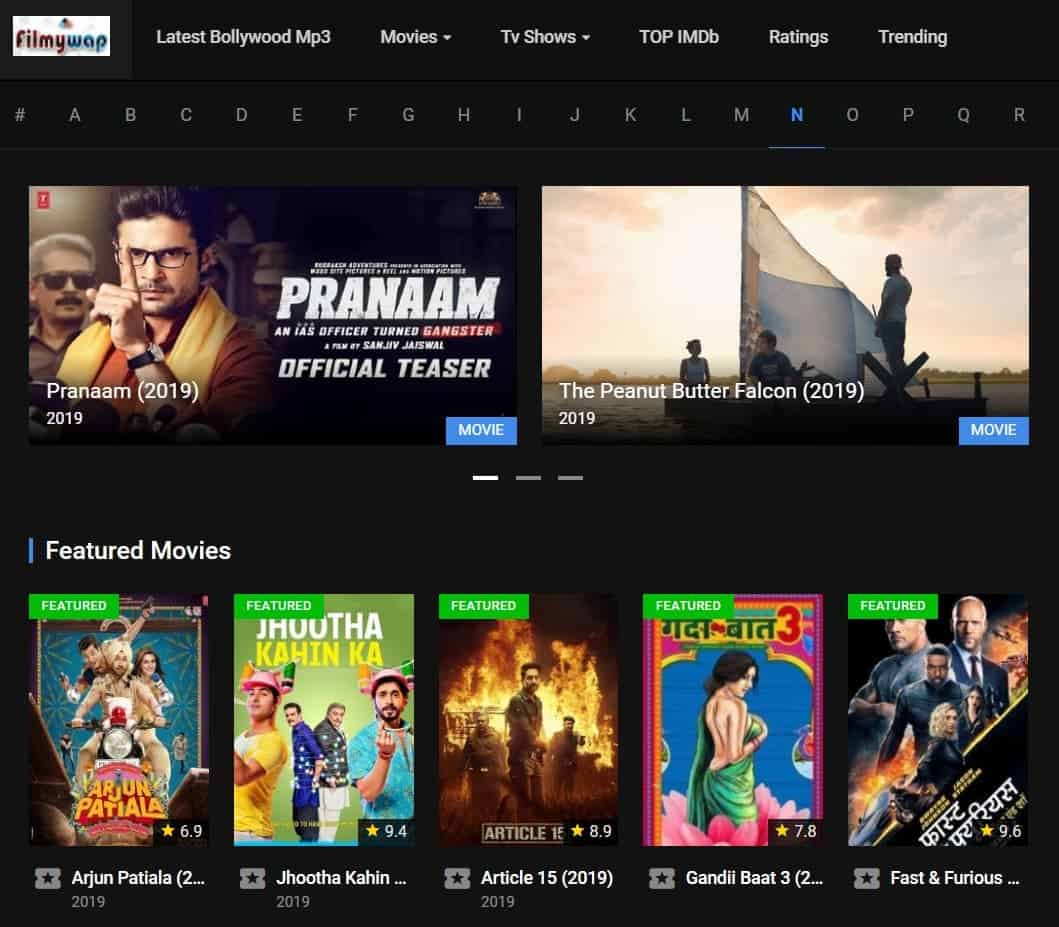This screenshot has height=927, width=1059.
Task: Open The Peanut Butter Falcon banner
Action: click(785, 315)
